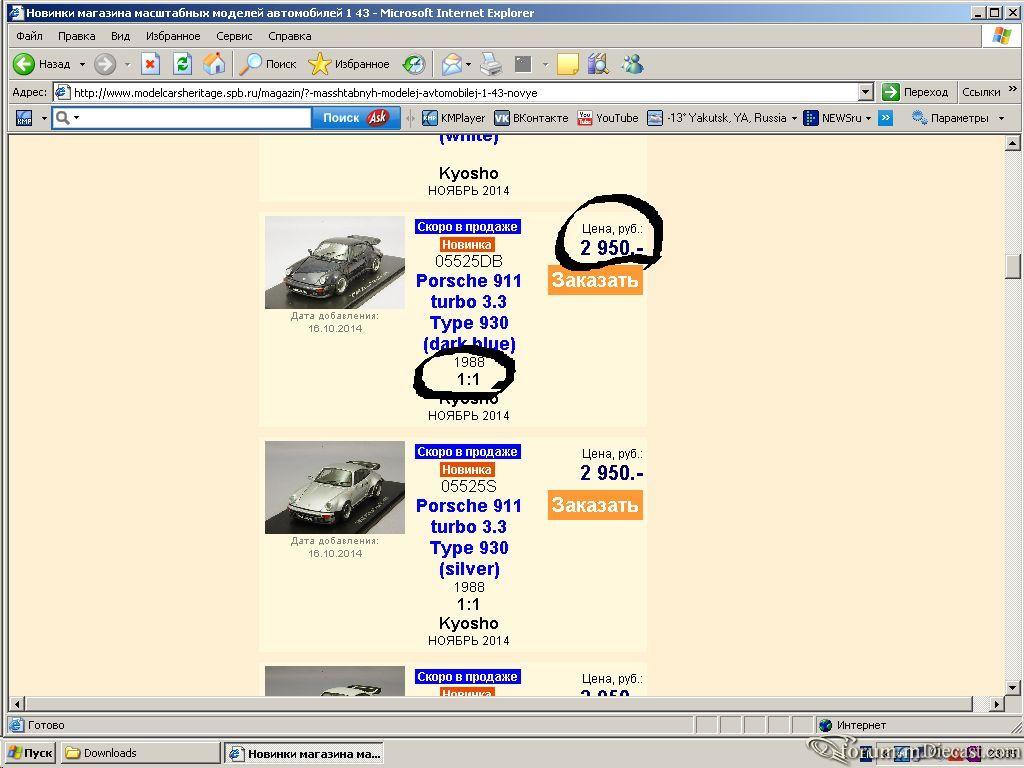Click Ask Поиск search button

(356, 118)
